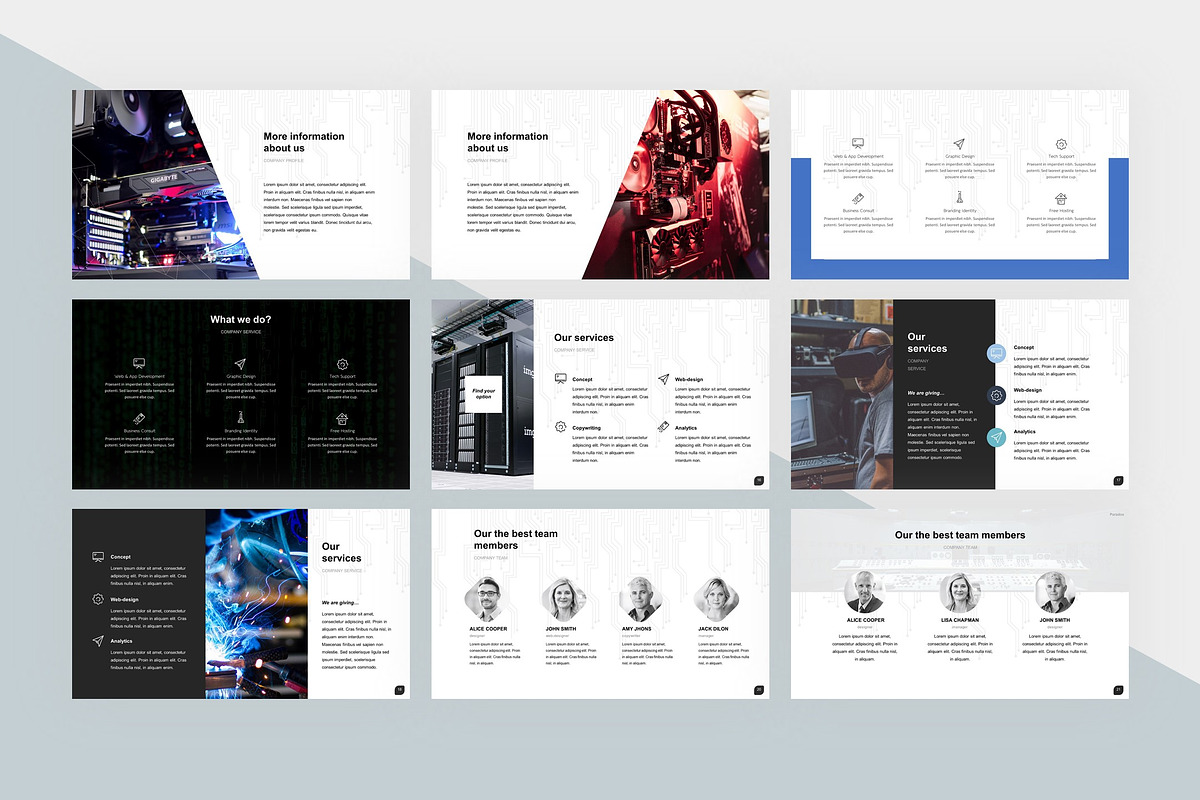
Task: Click the dark circular Web-design gear icon on VR slide
Action: (x=996, y=395)
